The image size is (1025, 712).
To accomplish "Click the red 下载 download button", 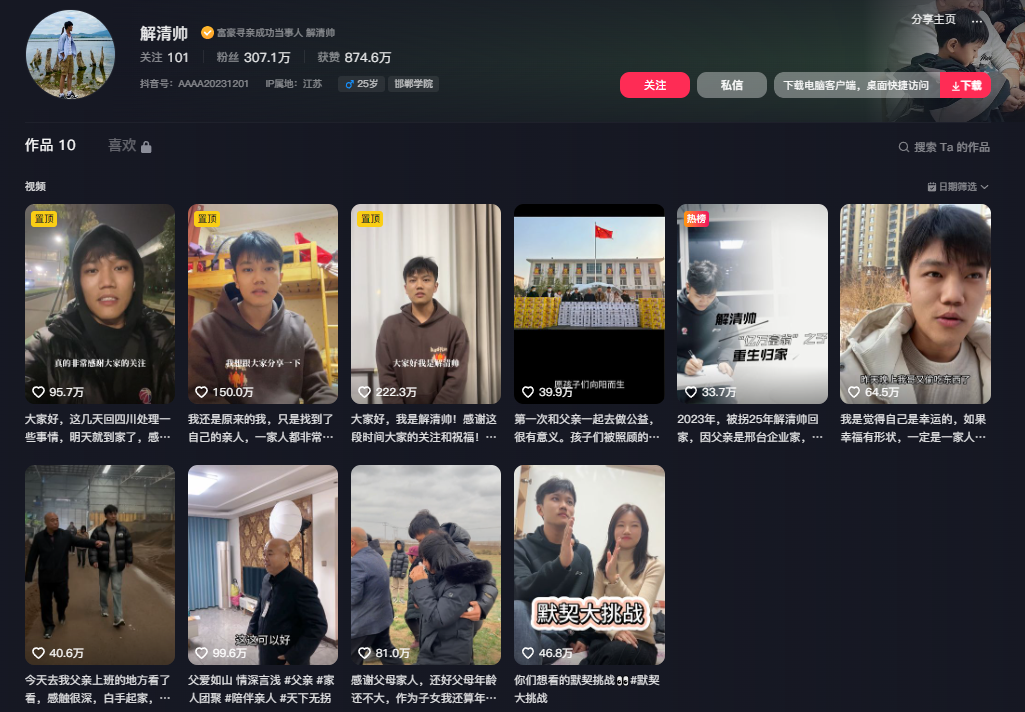I will 966,86.
